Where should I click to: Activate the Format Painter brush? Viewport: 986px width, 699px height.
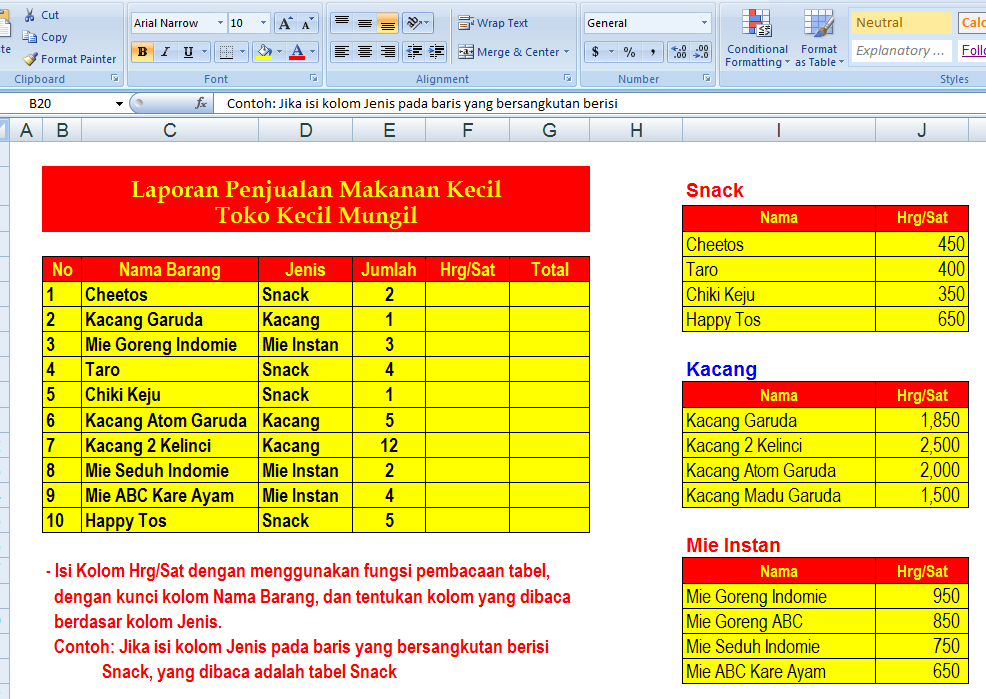(30, 59)
